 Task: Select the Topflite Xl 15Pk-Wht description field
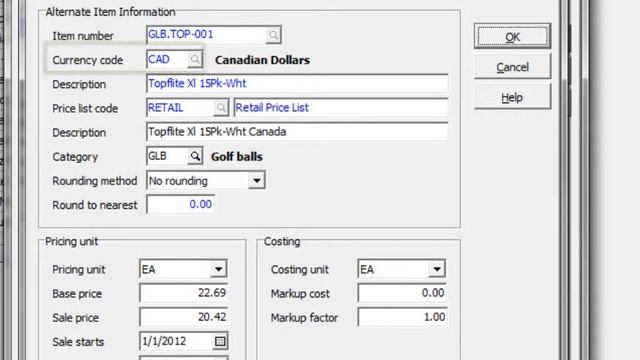click(x=297, y=84)
